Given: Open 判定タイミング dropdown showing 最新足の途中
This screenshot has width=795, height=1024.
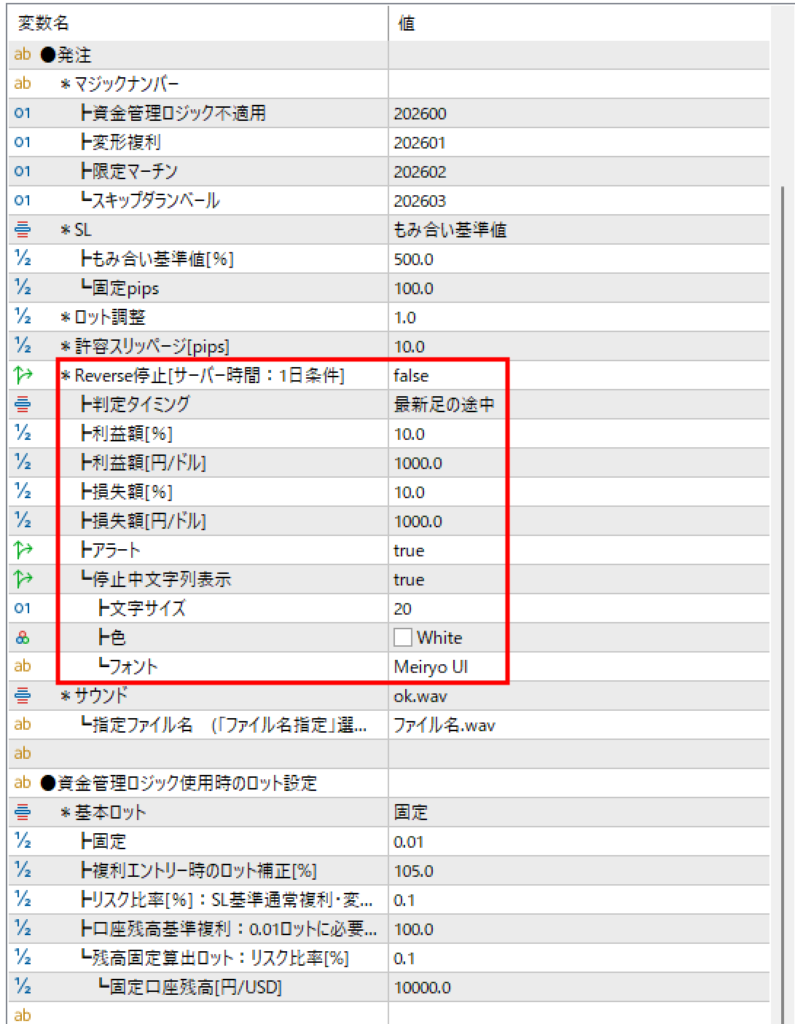Looking at the screenshot, I should click(443, 405).
